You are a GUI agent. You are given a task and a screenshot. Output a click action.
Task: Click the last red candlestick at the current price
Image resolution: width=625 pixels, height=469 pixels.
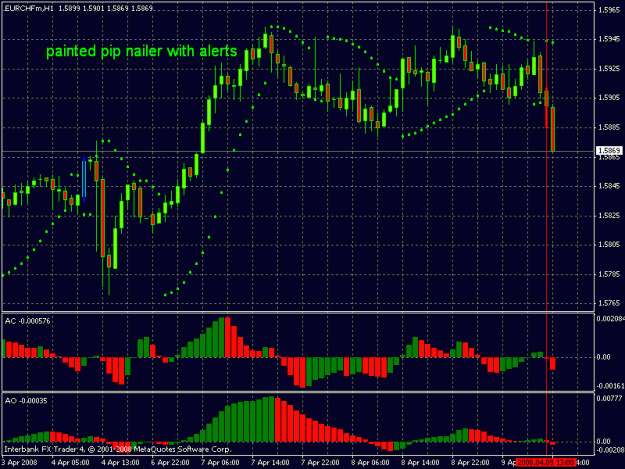coord(552,129)
